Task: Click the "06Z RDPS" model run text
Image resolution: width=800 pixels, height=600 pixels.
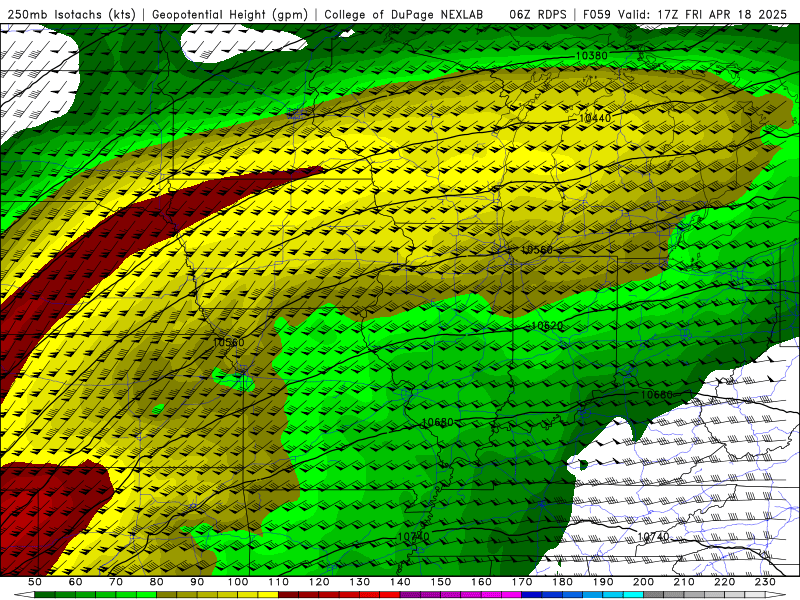Action: [538, 14]
